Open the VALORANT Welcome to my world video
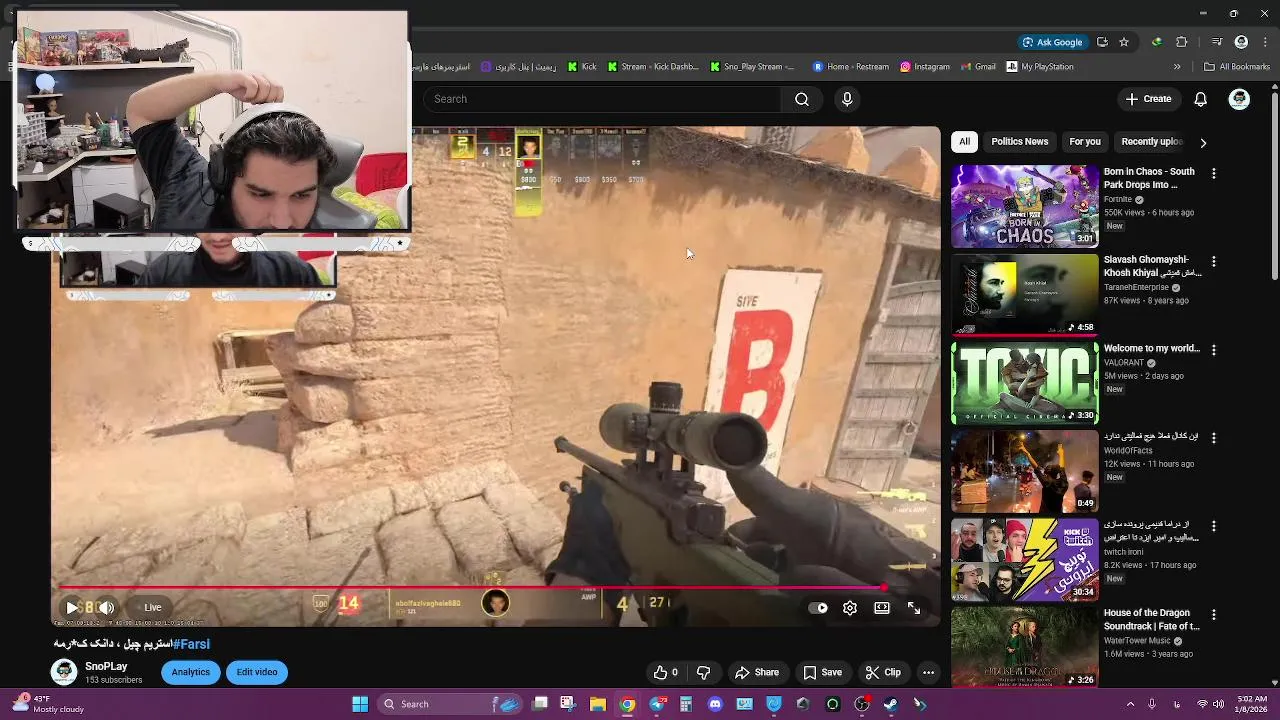Viewport: 1280px width, 720px height. (1024, 383)
